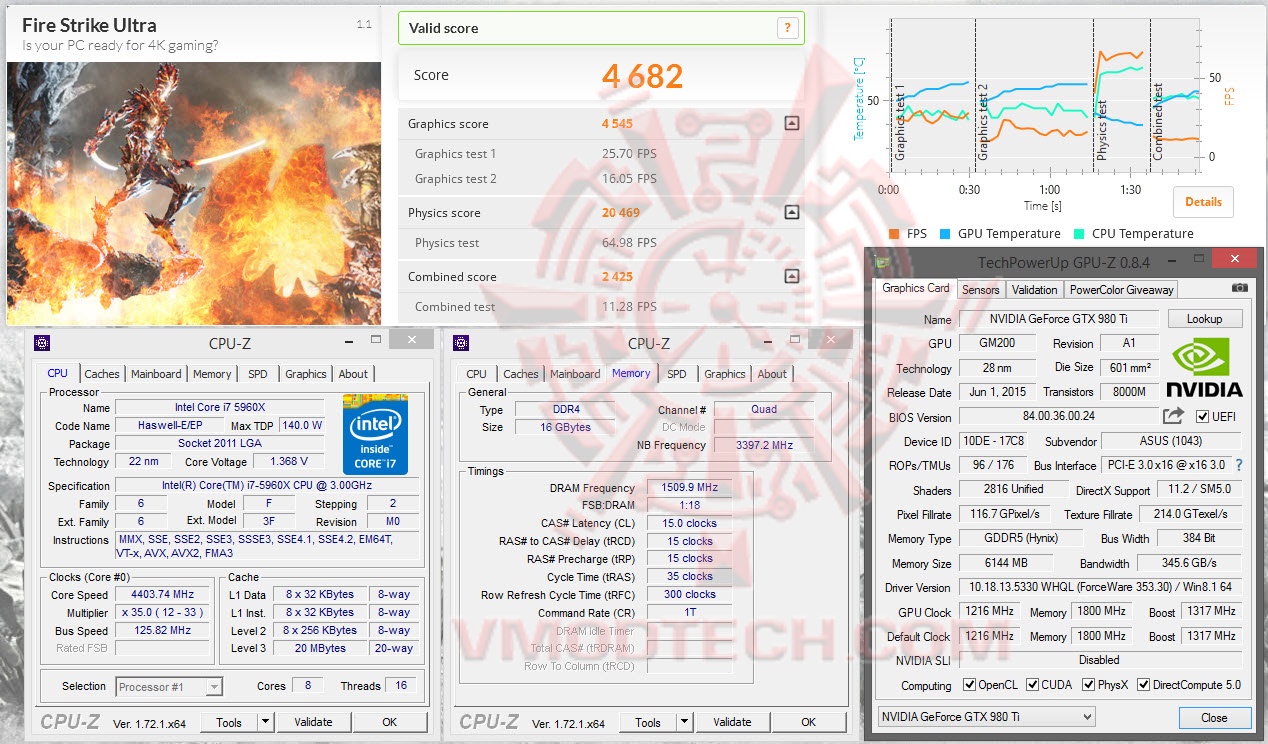Open Mainboard tab in left CPU-Z window

pyautogui.click(x=157, y=374)
